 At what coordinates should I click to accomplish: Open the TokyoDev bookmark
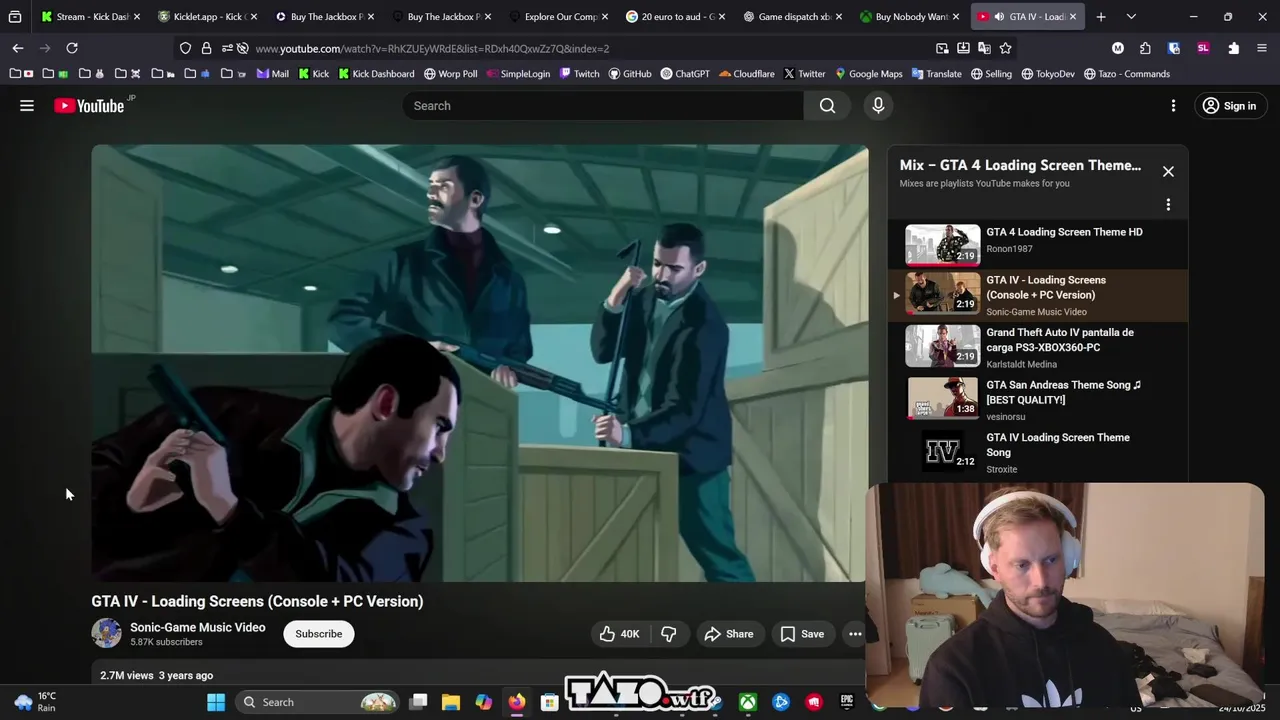1047,74
